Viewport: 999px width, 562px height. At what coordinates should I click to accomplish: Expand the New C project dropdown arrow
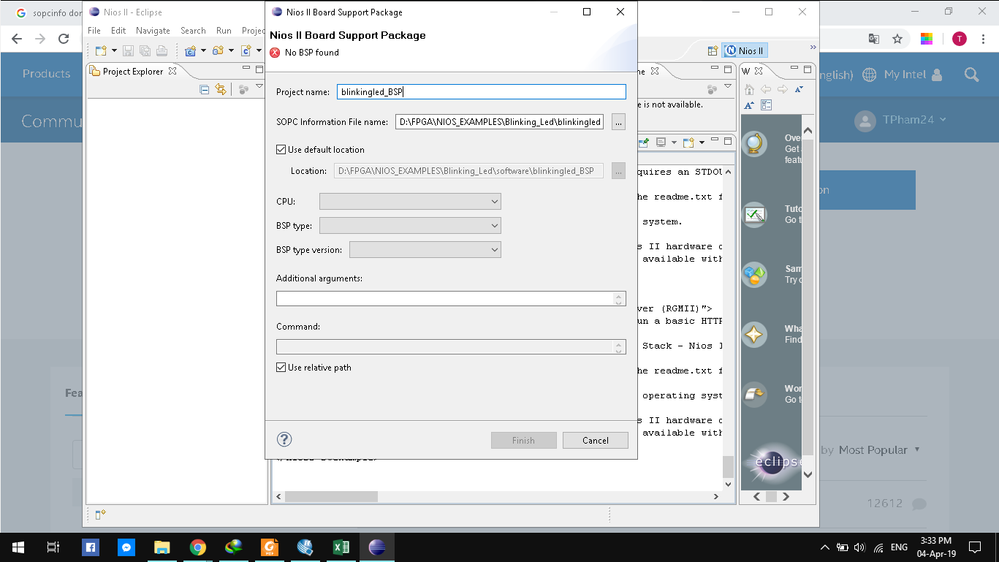click(203, 51)
